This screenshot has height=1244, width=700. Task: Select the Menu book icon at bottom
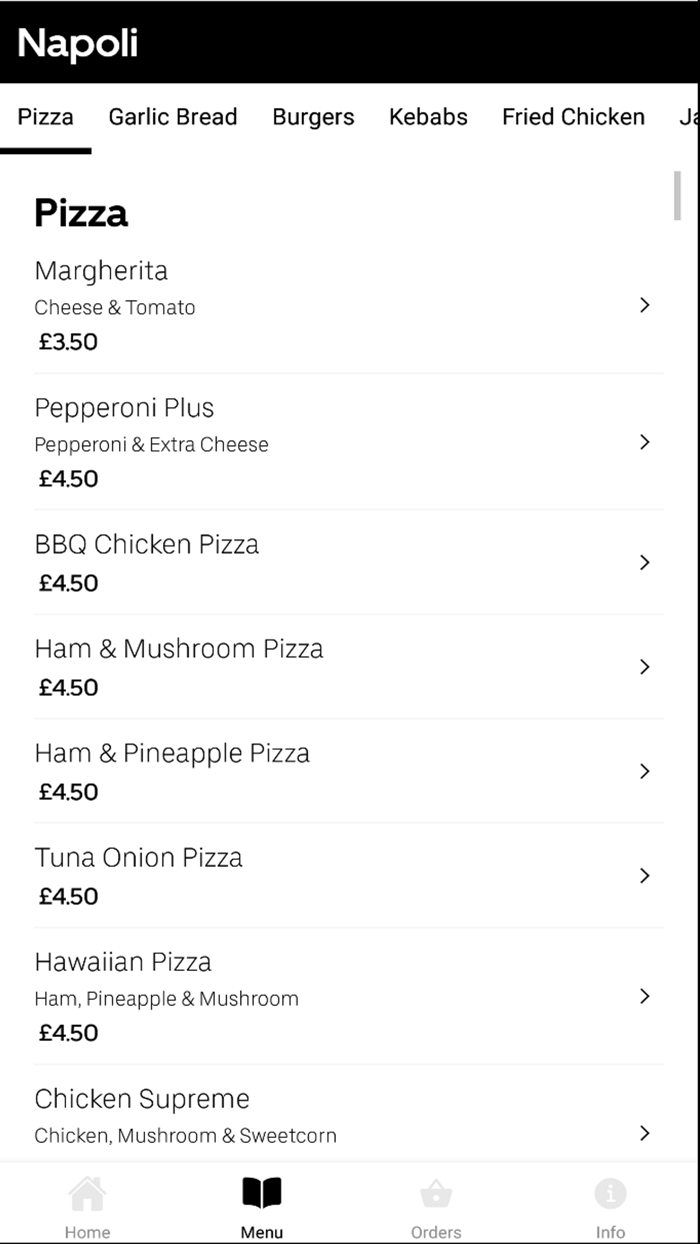pyautogui.click(x=261, y=1196)
